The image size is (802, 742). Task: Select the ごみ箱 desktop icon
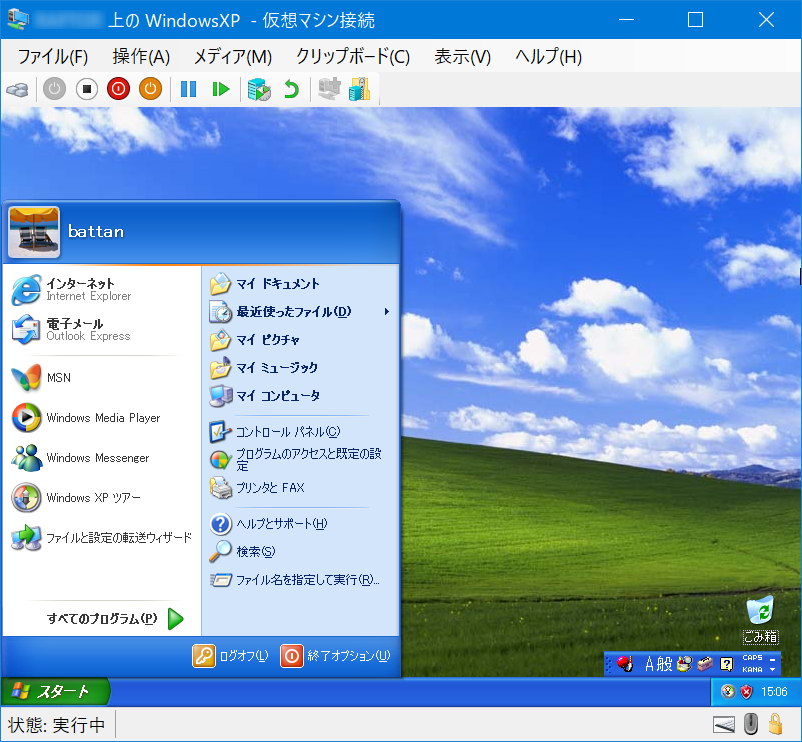point(761,619)
